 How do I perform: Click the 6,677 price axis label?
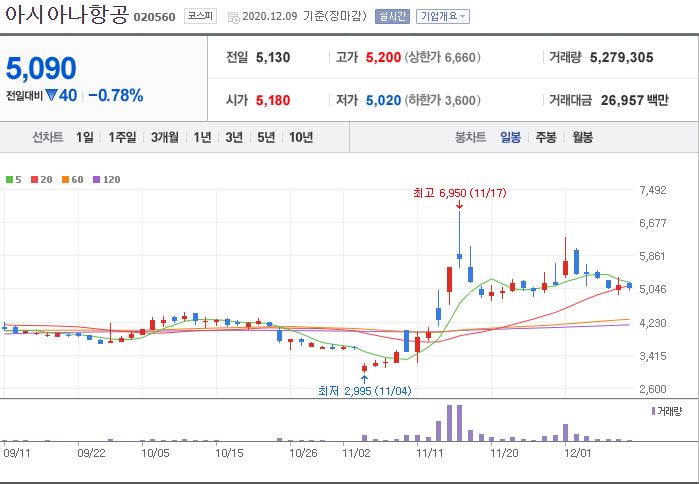coord(653,223)
